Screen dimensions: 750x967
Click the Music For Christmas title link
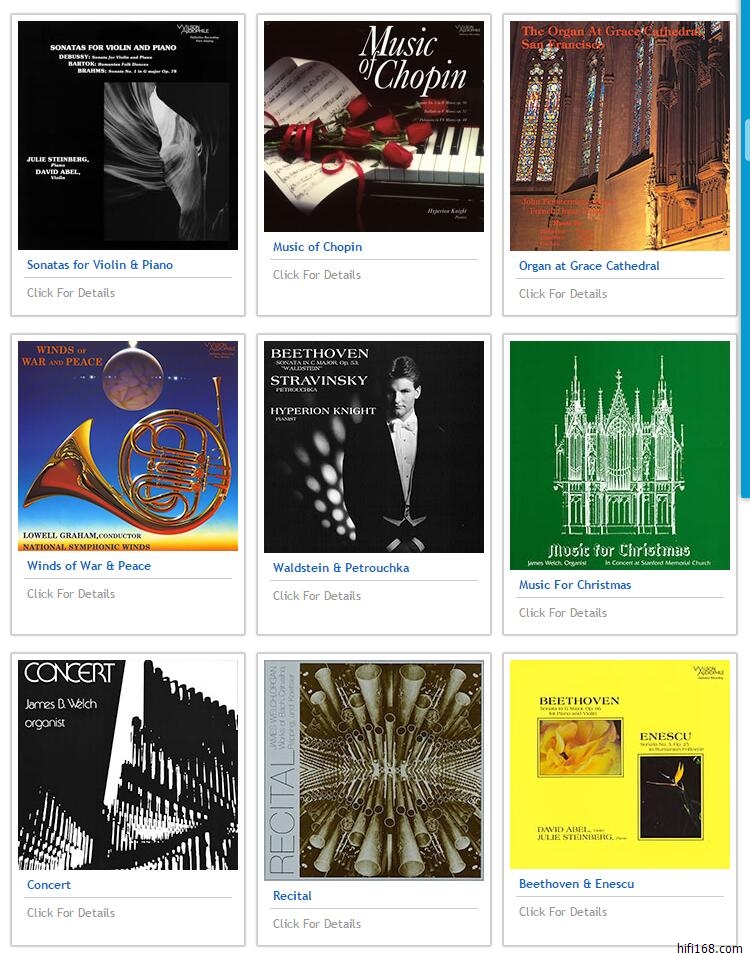pyautogui.click(x=575, y=585)
